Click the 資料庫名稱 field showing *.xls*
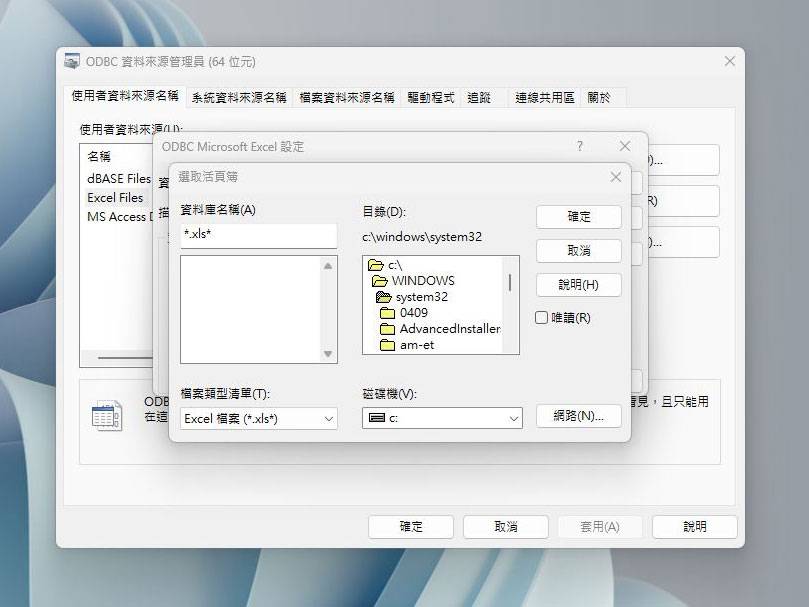The width and height of the screenshot is (809, 607). pos(258,235)
